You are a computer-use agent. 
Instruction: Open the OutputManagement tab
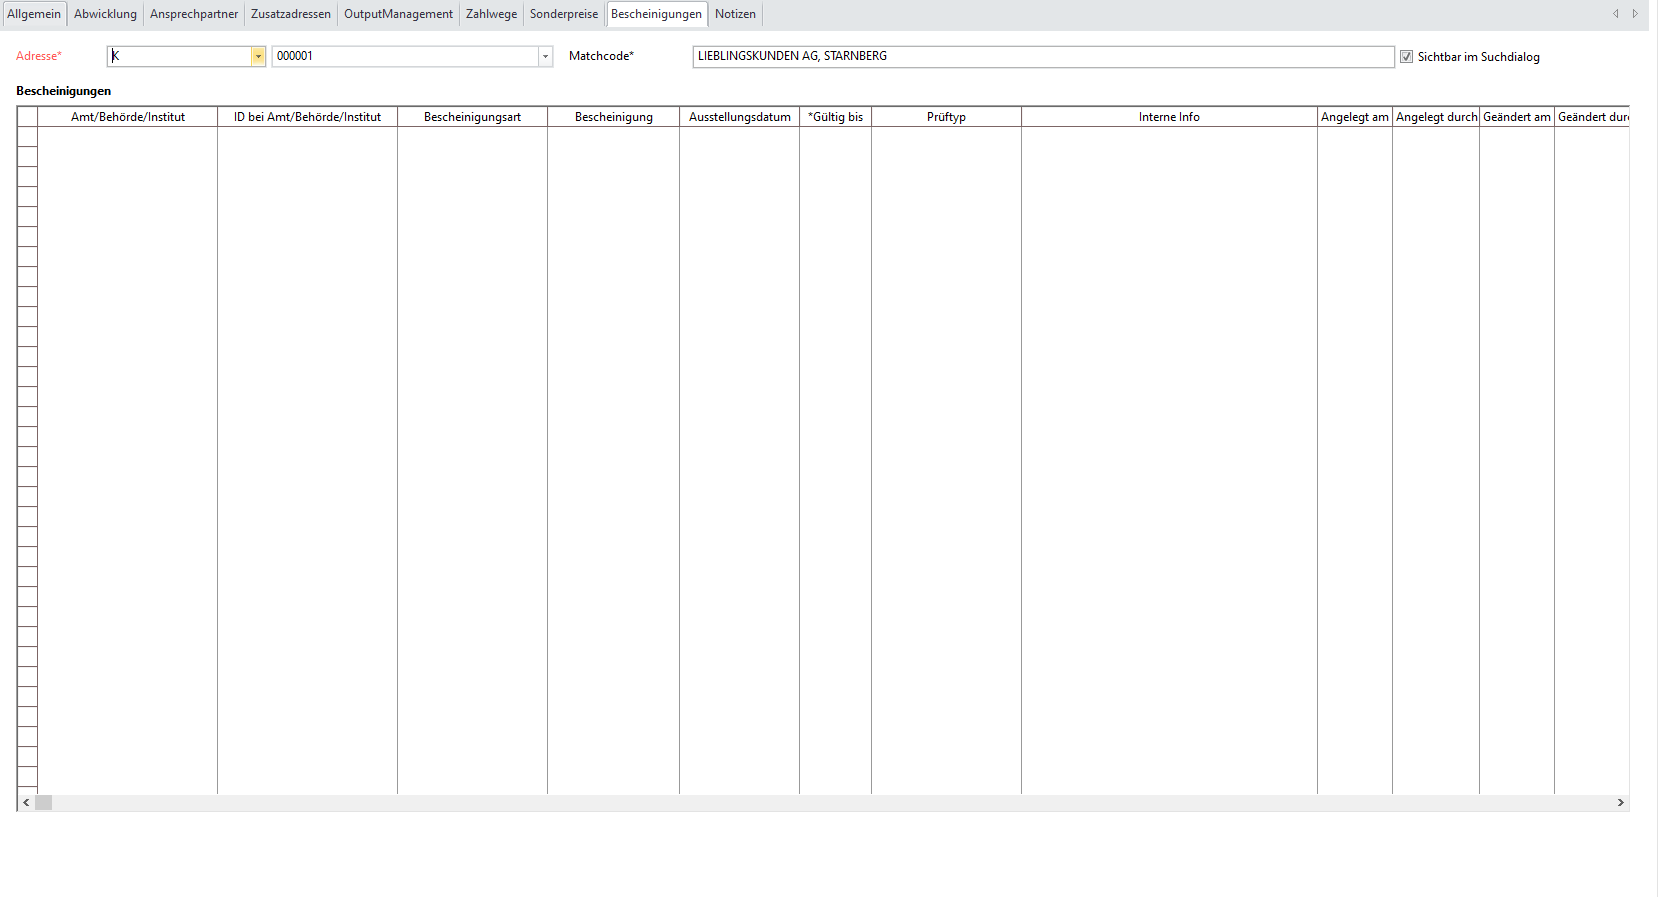(x=398, y=14)
